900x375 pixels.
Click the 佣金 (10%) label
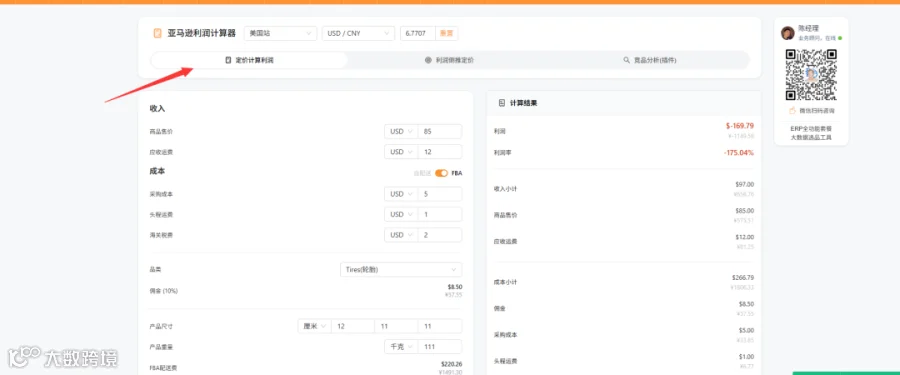pos(164,291)
